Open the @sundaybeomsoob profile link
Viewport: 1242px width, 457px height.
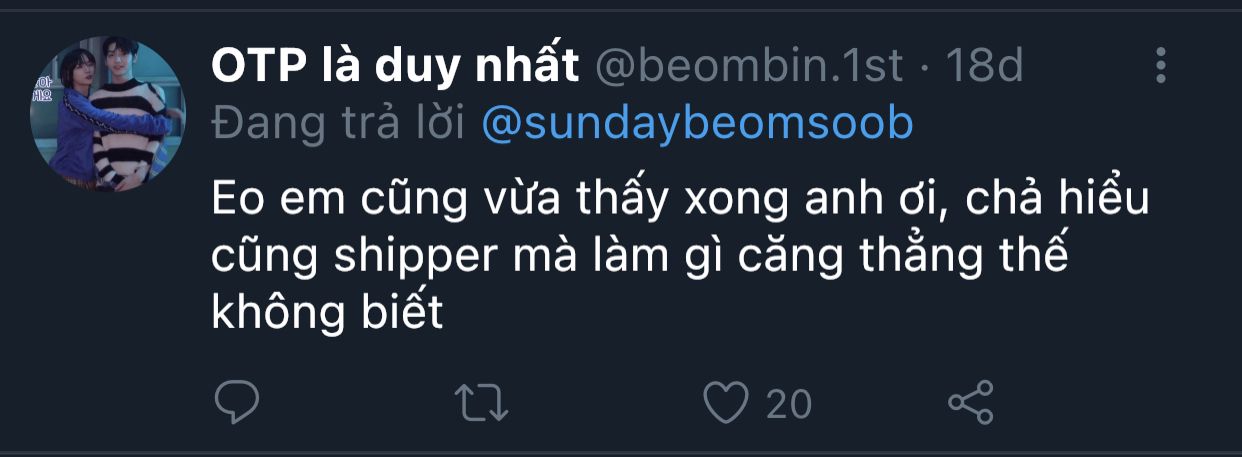click(x=697, y=123)
